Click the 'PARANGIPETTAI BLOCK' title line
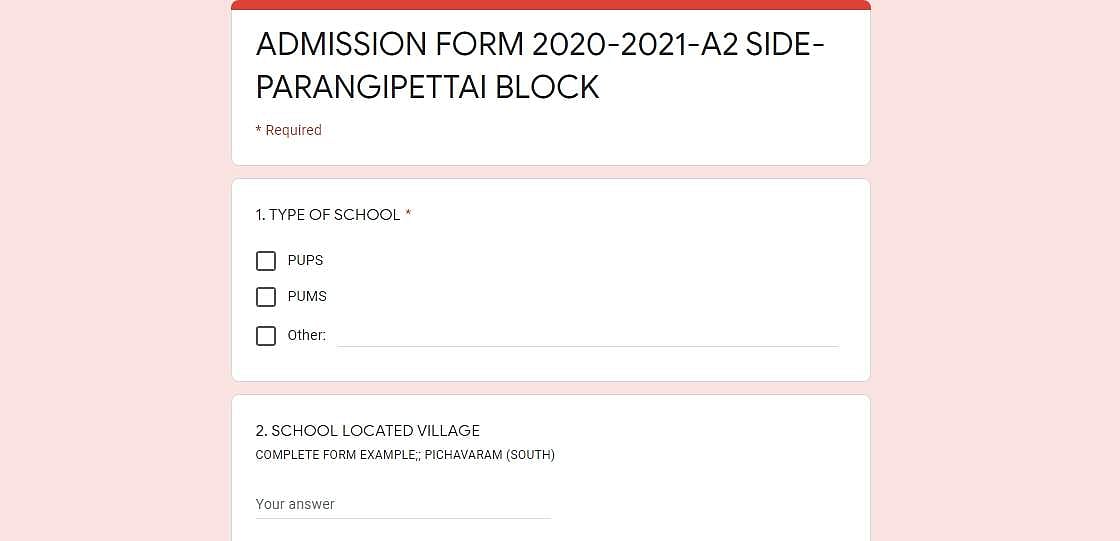The height and width of the screenshot is (541, 1120). (x=427, y=88)
